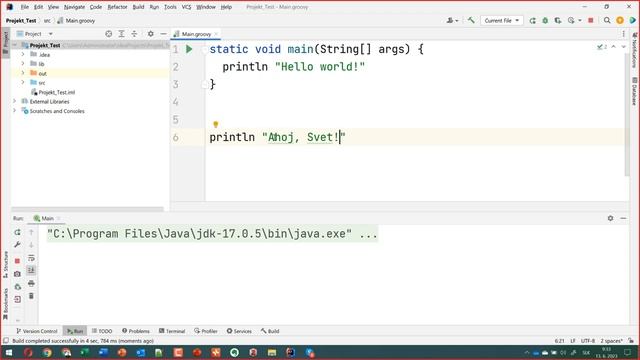Screen dimensions: 640x360
Task: Open the Notifications side panel
Action: point(635,51)
